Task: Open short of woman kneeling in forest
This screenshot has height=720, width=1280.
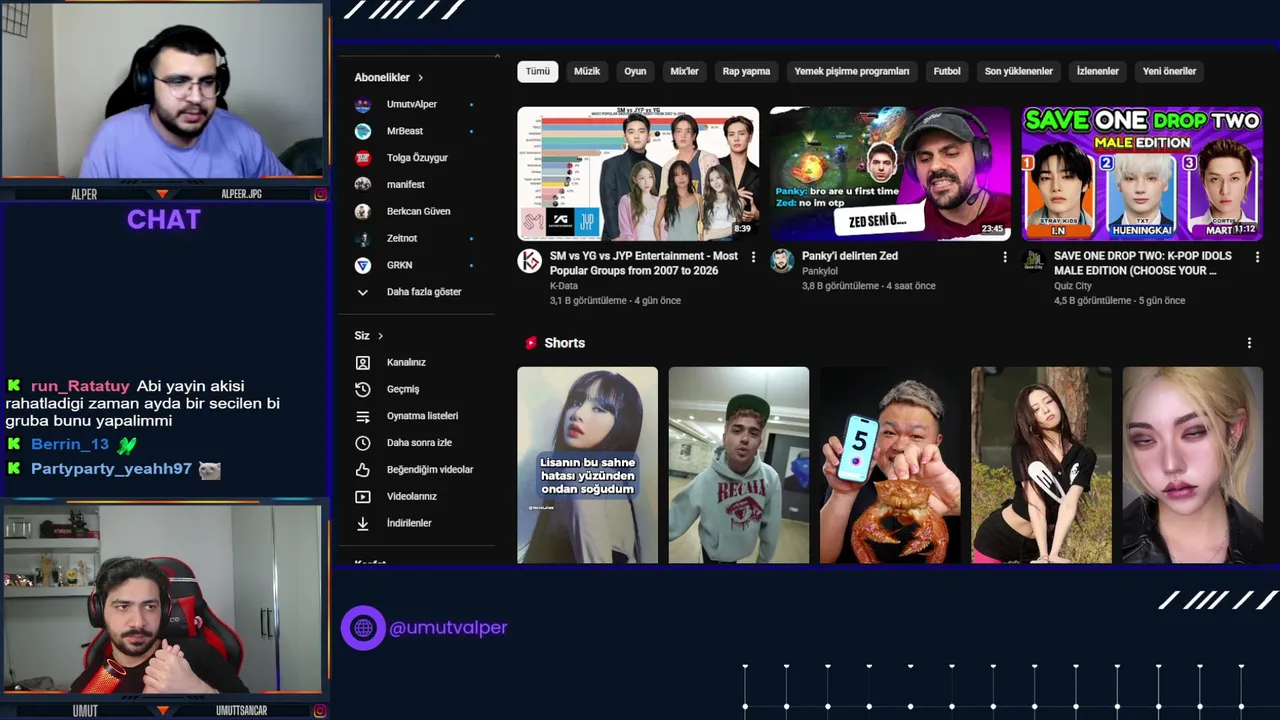Action: pos(1041,465)
